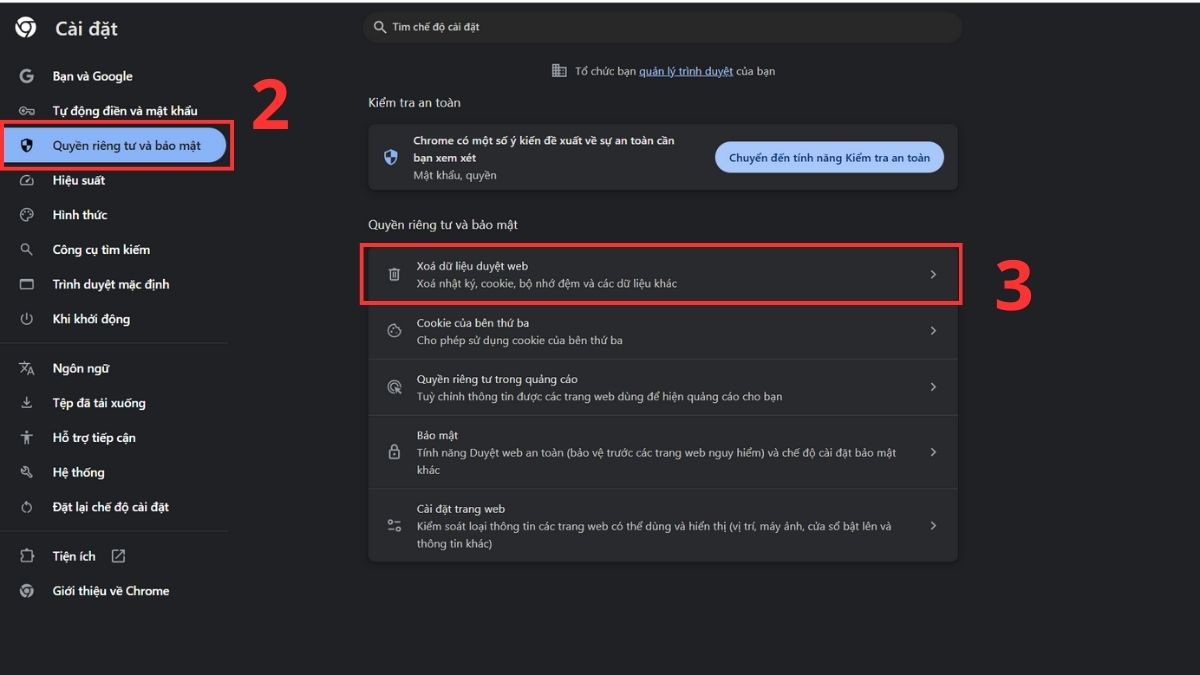Screen dimensions: 1200x675
Task: Open Quyền riêng tư trong quảng cáo chevron
Action: pos(933,387)
